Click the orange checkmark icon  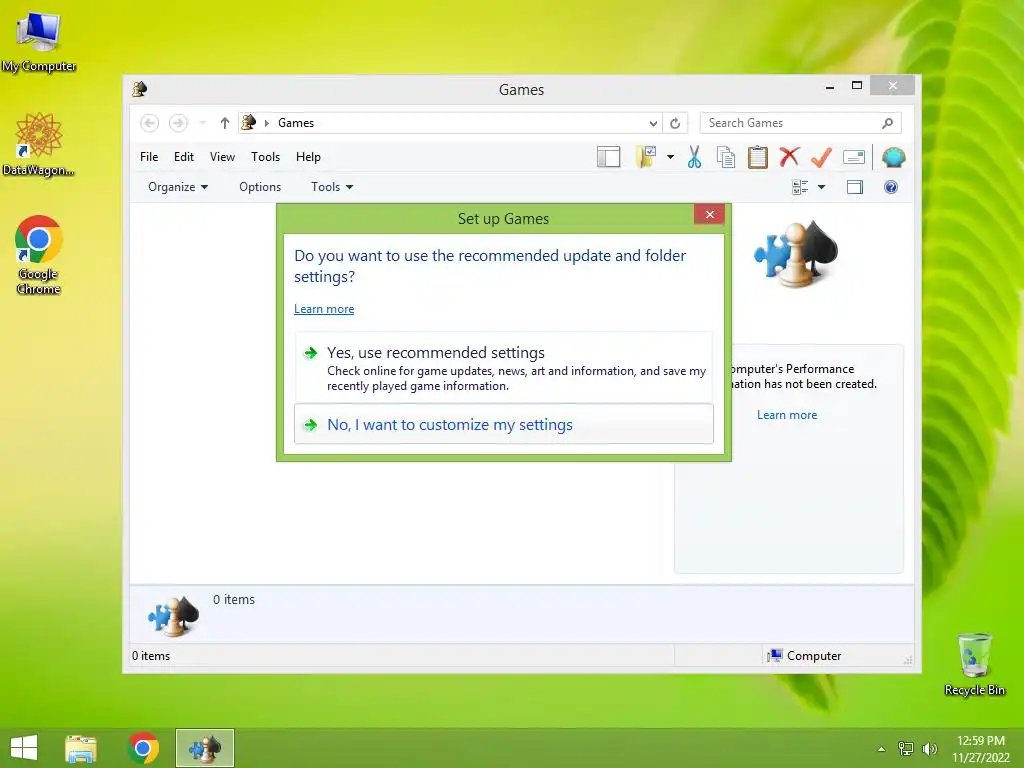click(x=822, y=157)
